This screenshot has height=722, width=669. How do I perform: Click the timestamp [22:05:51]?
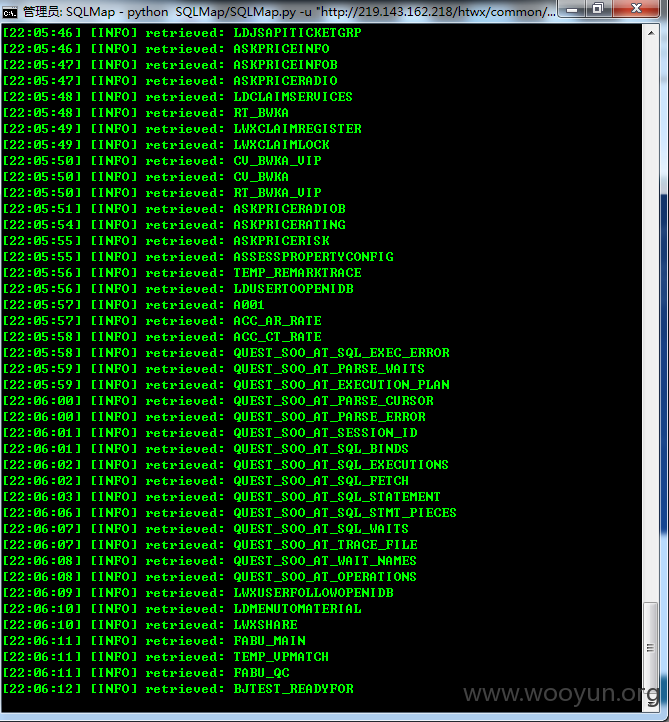point(42,209)
